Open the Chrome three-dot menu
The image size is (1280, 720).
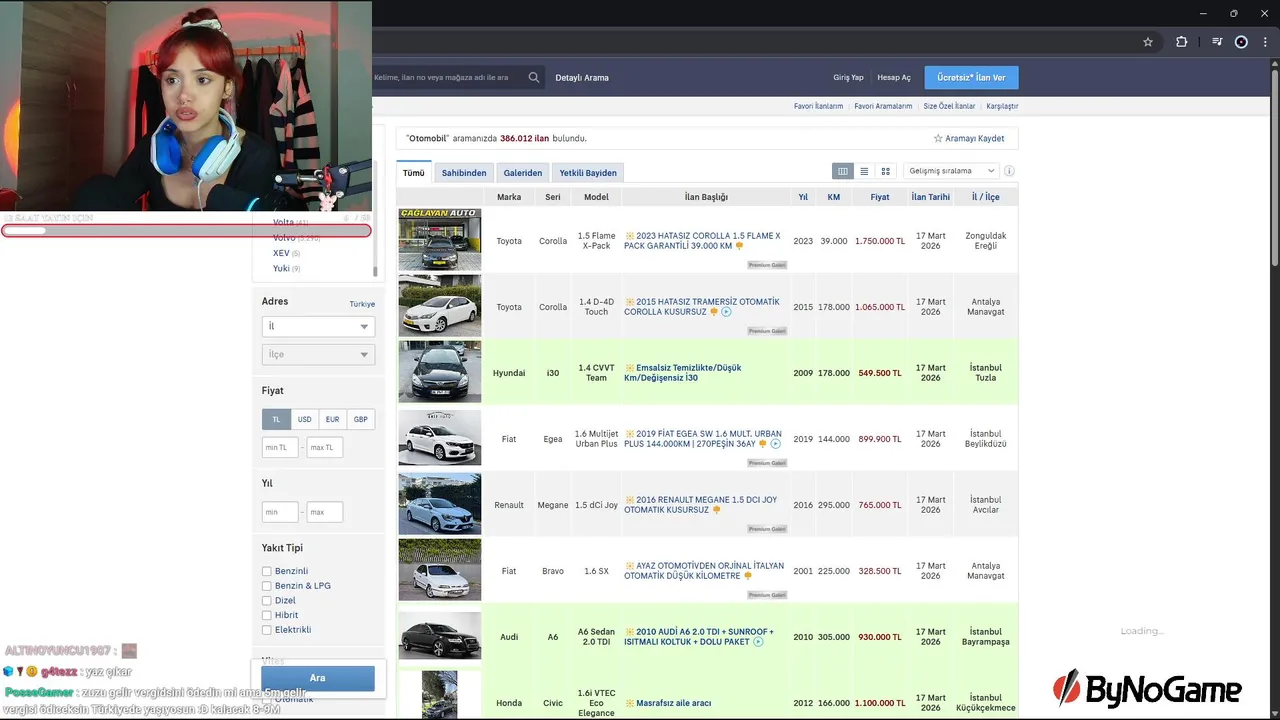(1265, 42)
